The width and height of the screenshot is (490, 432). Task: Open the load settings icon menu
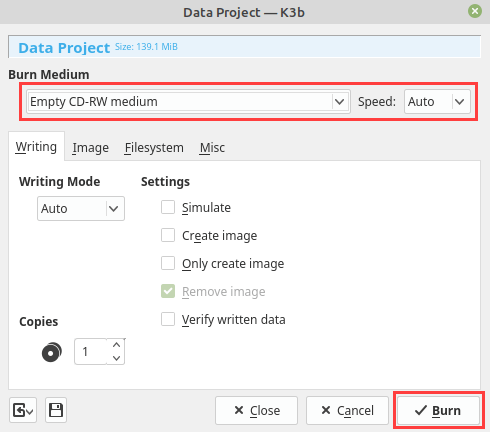click(x=23, y=410)
